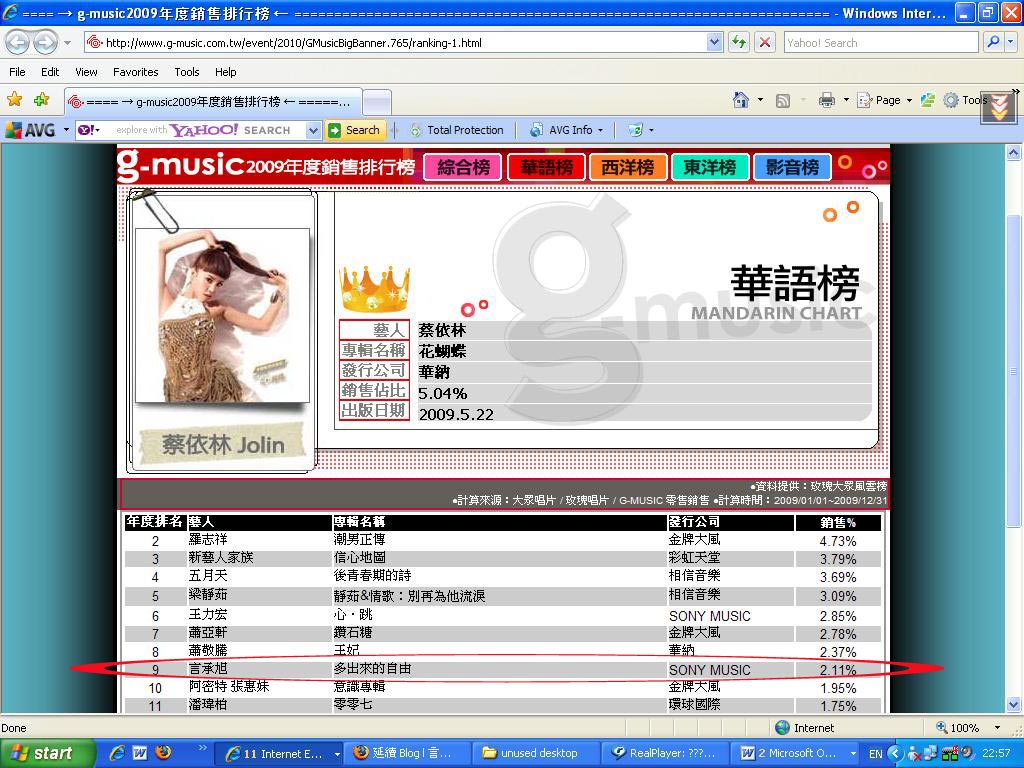Open Total Protection in AVG toolbar
This screenshot has height=768, width=1024.
pyautogui.click(x=457, y=130)
